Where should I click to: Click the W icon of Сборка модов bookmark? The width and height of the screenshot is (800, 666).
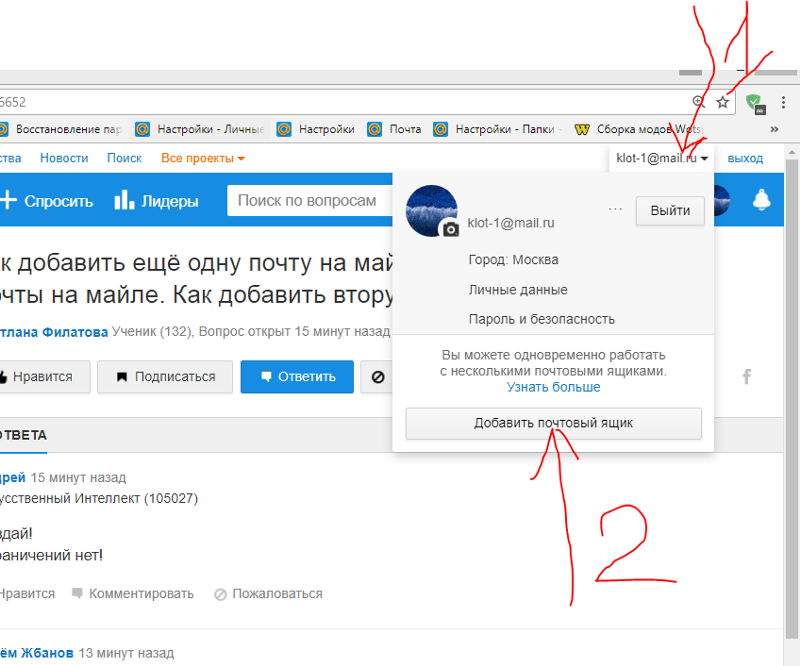coord(582,129)
